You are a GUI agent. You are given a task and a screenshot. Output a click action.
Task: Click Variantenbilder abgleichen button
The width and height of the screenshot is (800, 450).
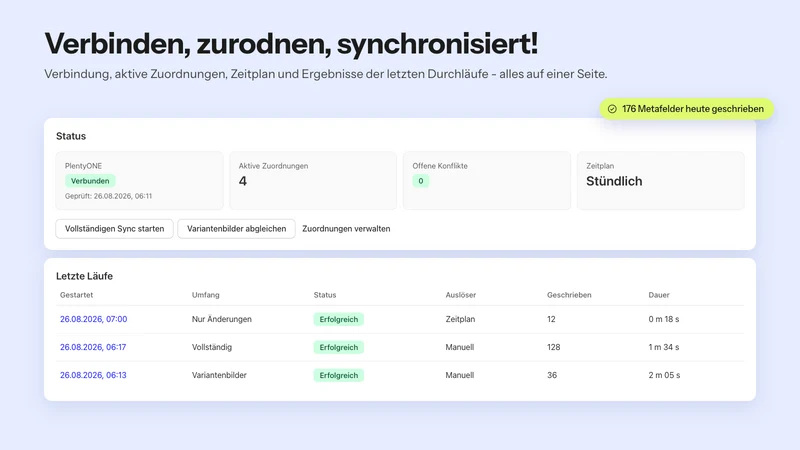(x=236, y=229)
